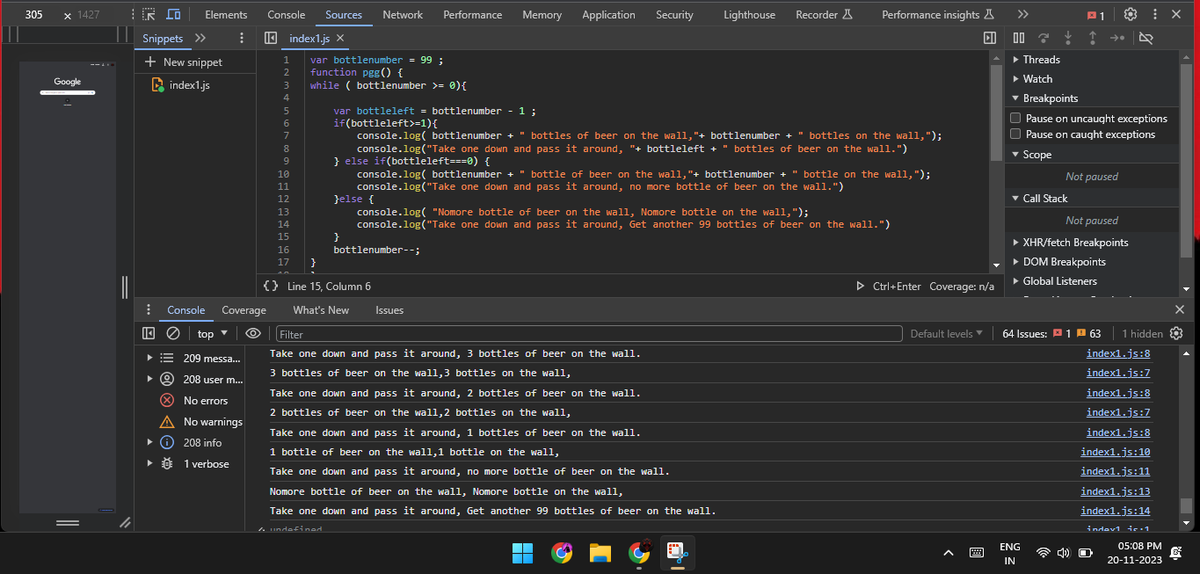
Task: Open source link index1.js:13
Action: click(1115, 491)
